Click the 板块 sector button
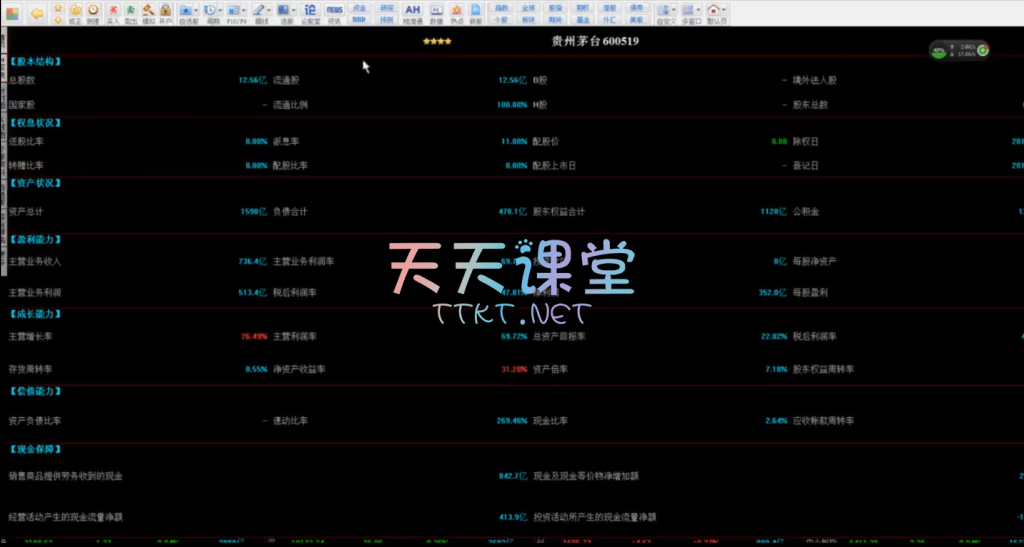Viewport: 1024px width, 547px height. (529, 19)
